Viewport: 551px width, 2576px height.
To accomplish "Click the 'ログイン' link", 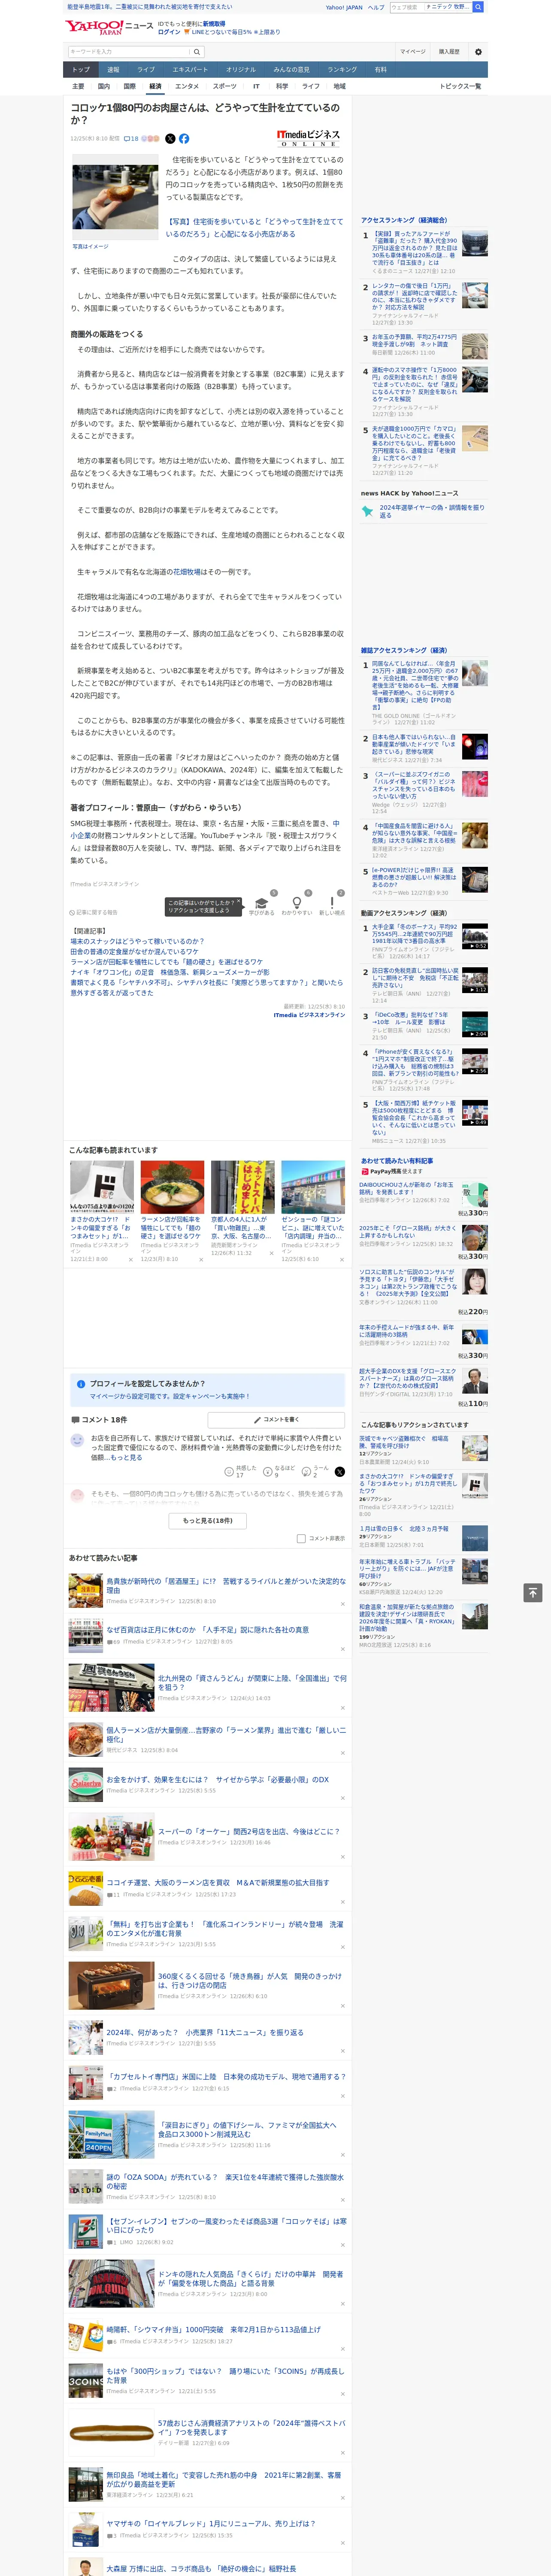I will (169, 32).
